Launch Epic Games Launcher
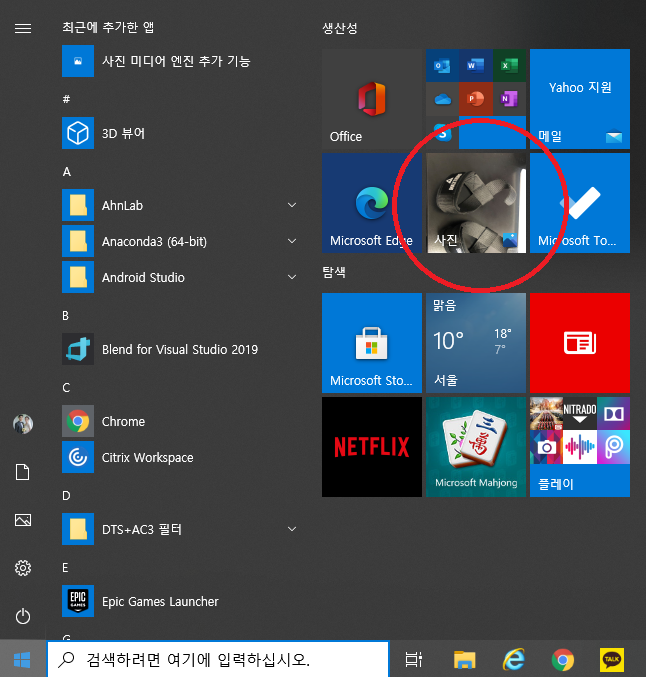 pos(179,601)
